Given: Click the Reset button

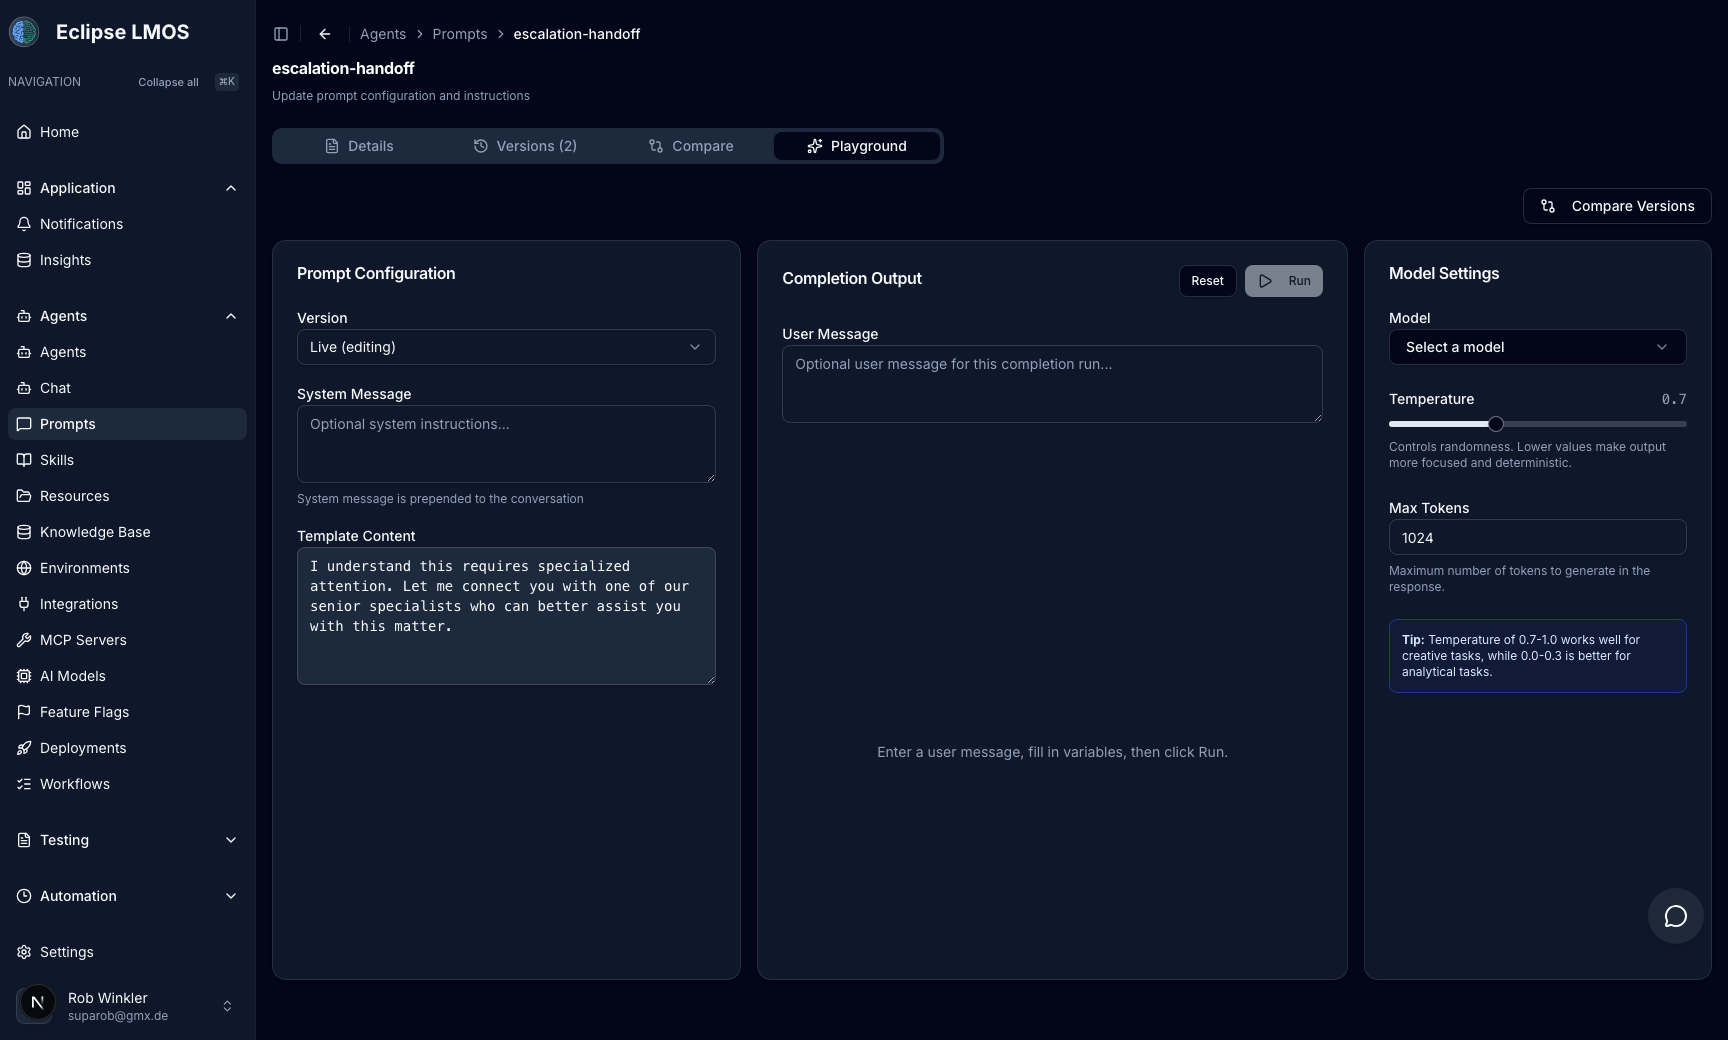Looking at the screenshot, I should click(1207, 281).
